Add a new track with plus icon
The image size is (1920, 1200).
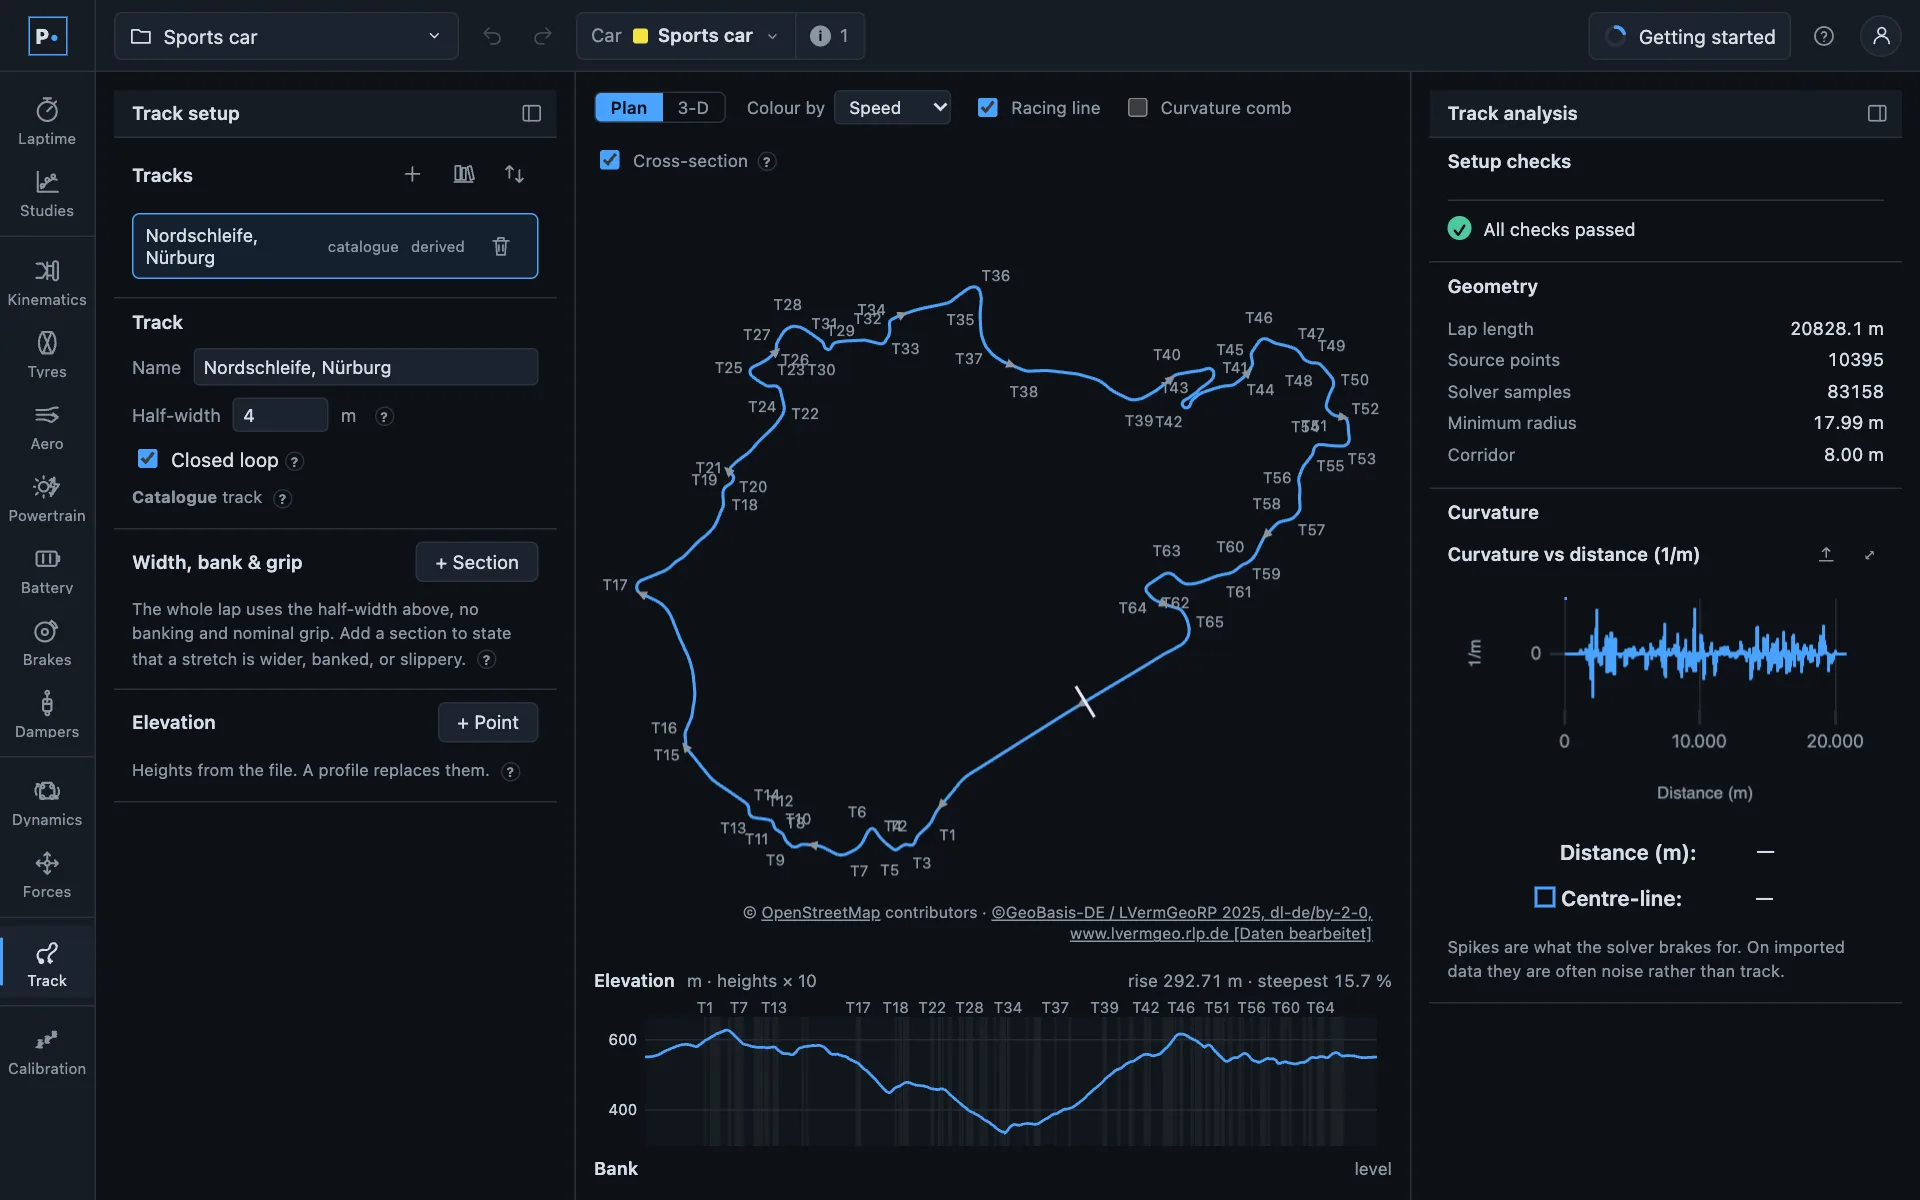point(412,174)
